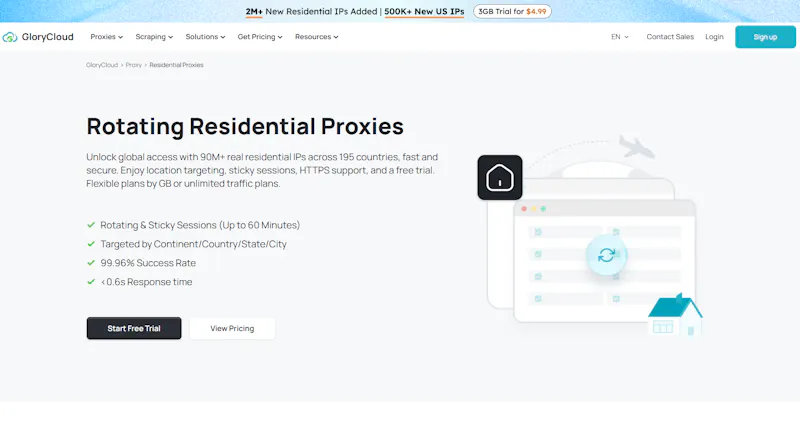Click the View Pricing button

(232, 328)
